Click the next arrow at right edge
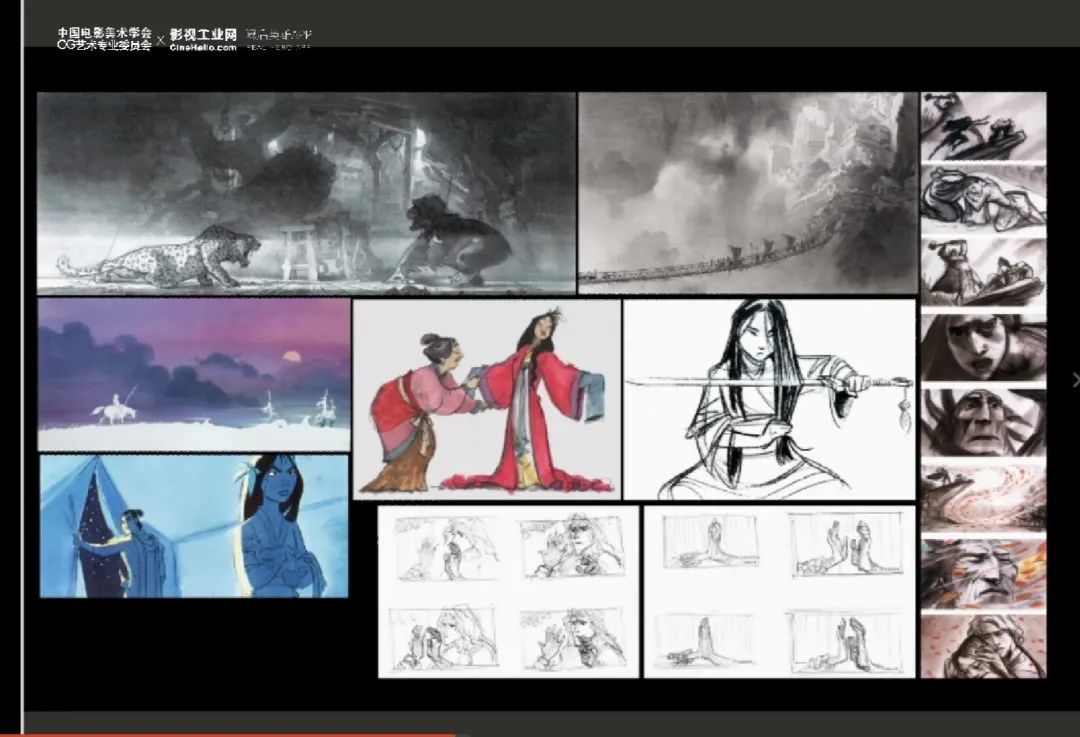This screenshot has height=737, width=1080. 1075,380
